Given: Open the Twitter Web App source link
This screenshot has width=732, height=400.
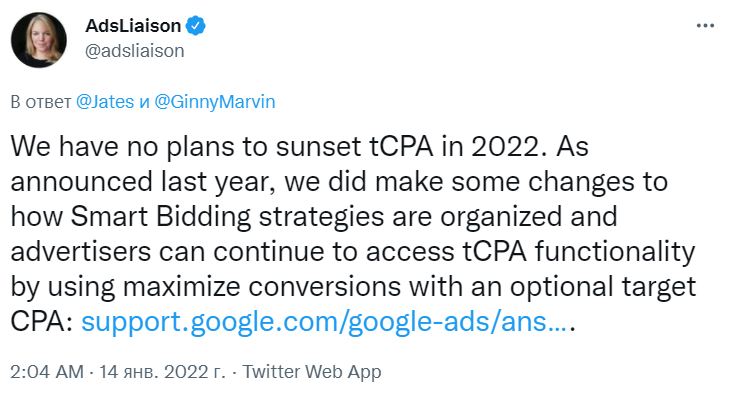Looking at the screenshot, I should (x=311, y=372).
